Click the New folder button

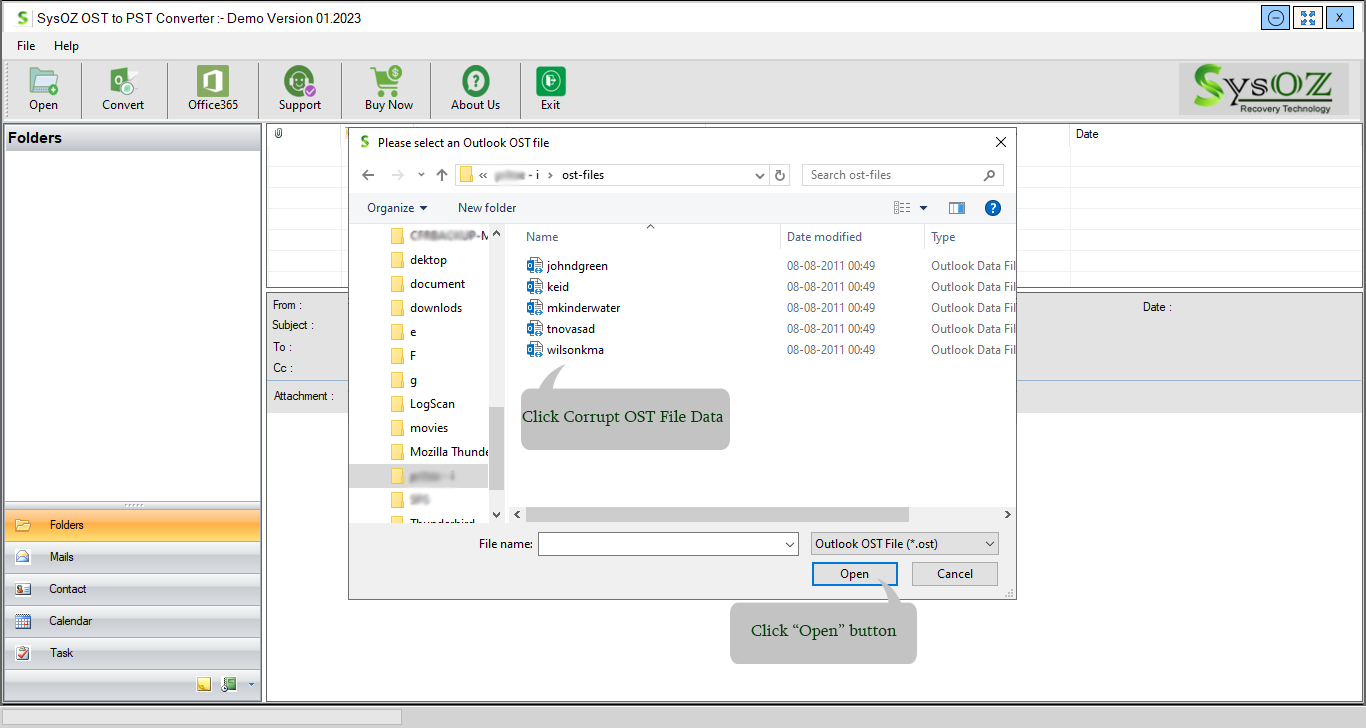click(x=487, y=208)
